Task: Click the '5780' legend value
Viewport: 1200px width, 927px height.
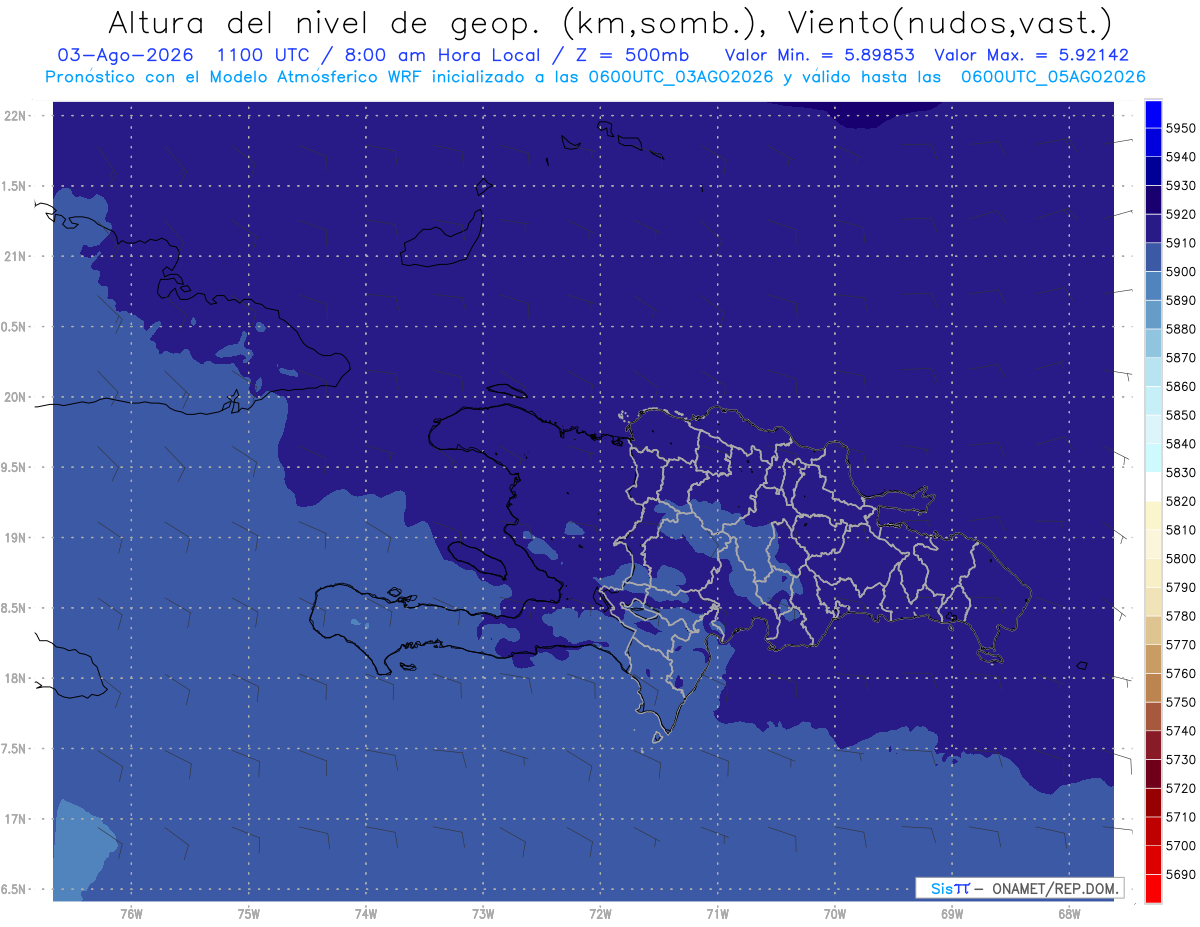Action: tap(1180, 616)
